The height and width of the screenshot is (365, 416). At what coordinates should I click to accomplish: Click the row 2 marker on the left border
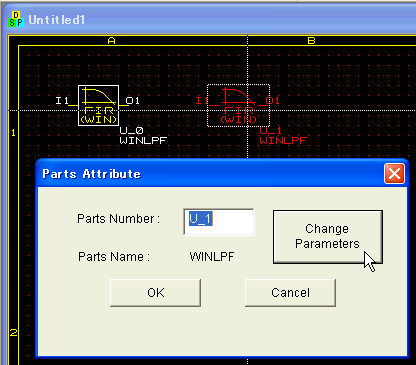(13, 332)
